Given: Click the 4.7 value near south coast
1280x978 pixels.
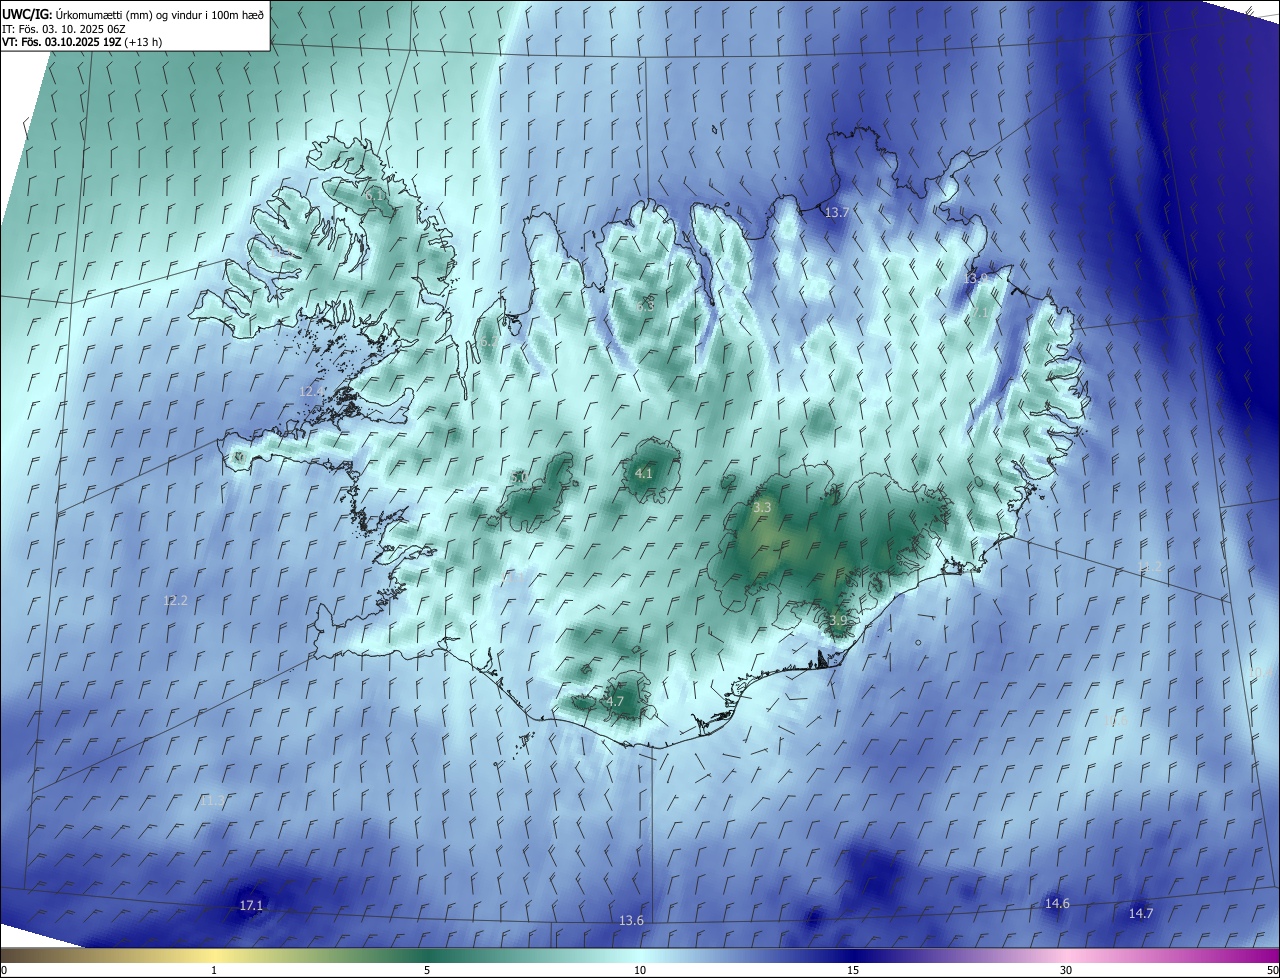Looking at the screenshot, I should (x=615, y=702).
